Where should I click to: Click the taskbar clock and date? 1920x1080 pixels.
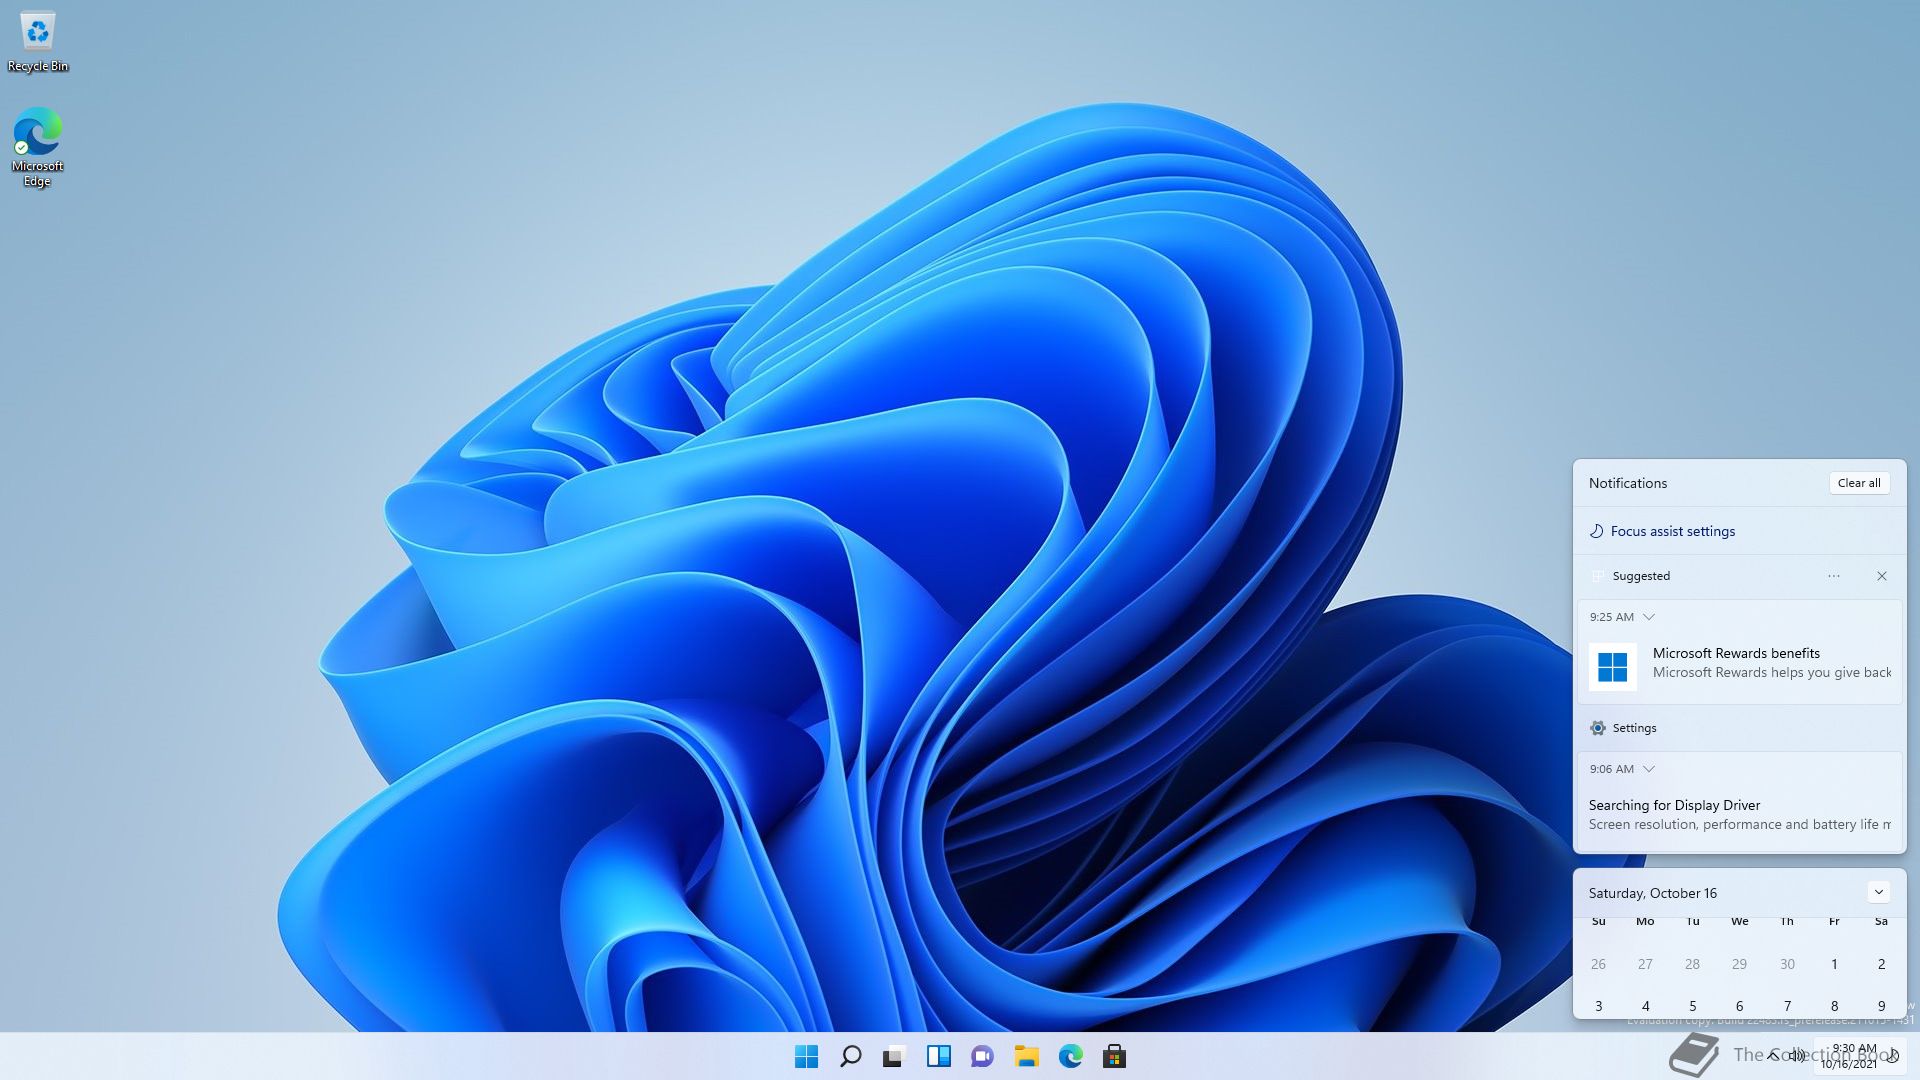1849,1056
